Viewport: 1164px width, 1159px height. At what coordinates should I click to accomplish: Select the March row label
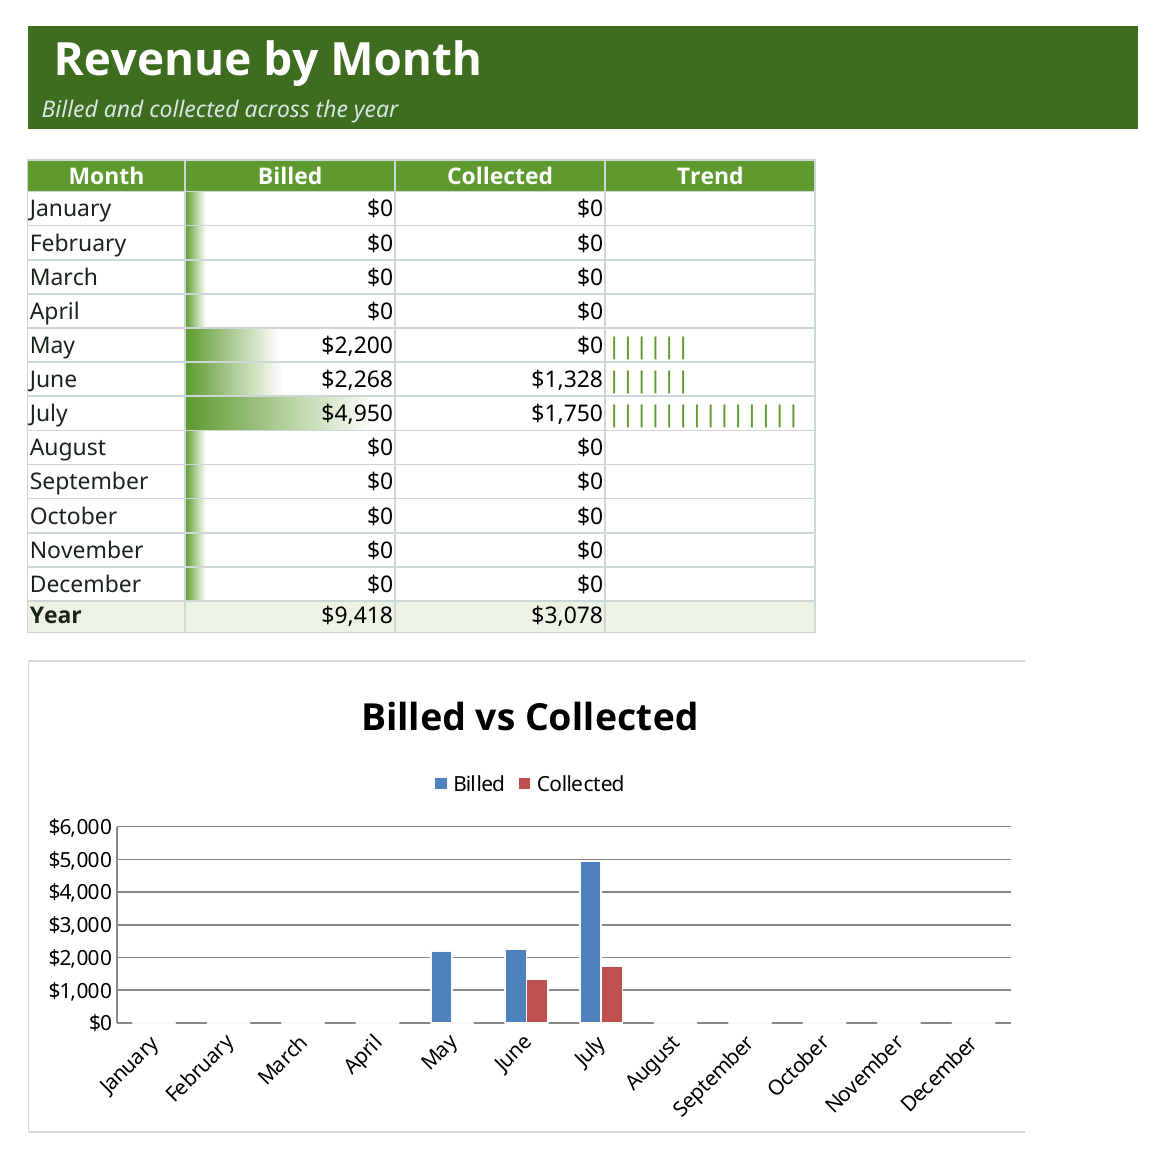tap(64, 277)
